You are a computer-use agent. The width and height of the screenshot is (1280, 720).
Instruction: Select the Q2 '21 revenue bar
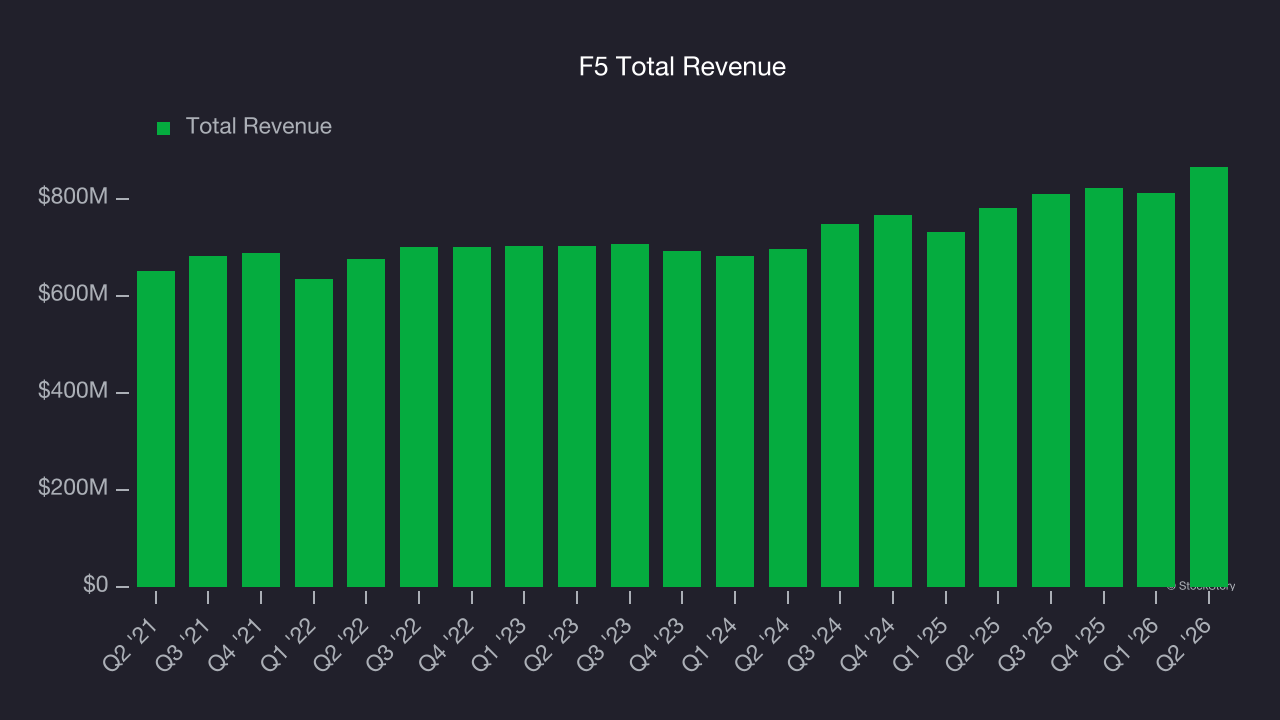[x=156, y=429]
